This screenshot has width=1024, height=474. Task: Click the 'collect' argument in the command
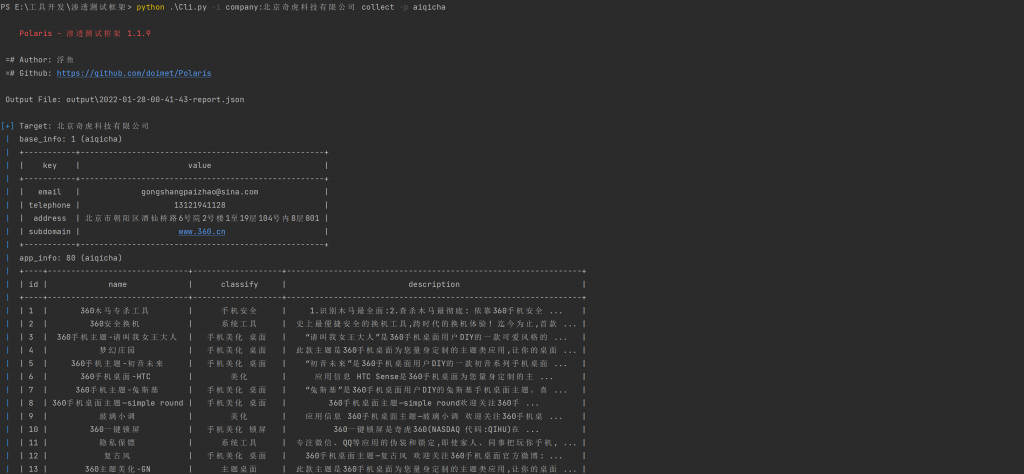click(377, 7)
